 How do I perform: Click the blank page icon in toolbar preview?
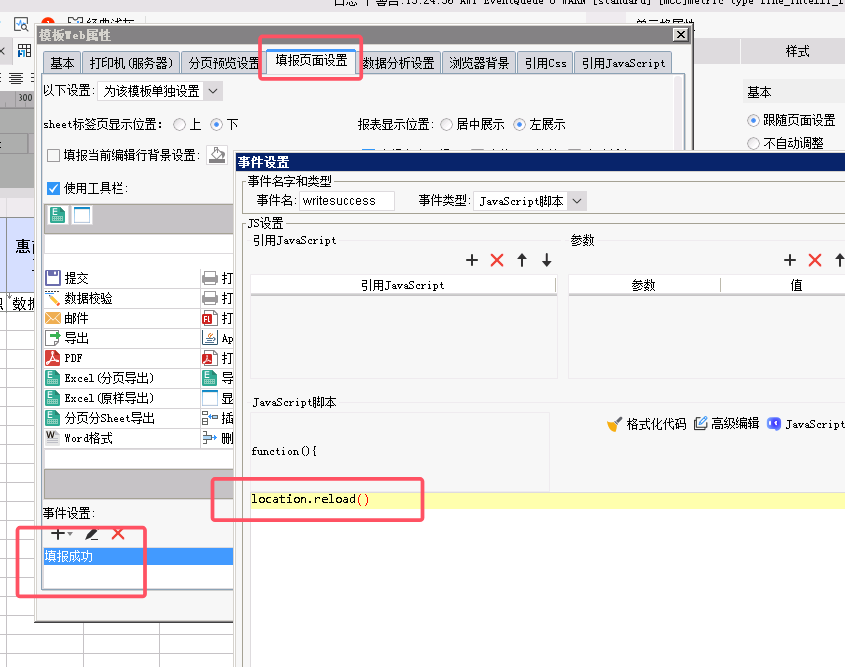tap(82, 215)
